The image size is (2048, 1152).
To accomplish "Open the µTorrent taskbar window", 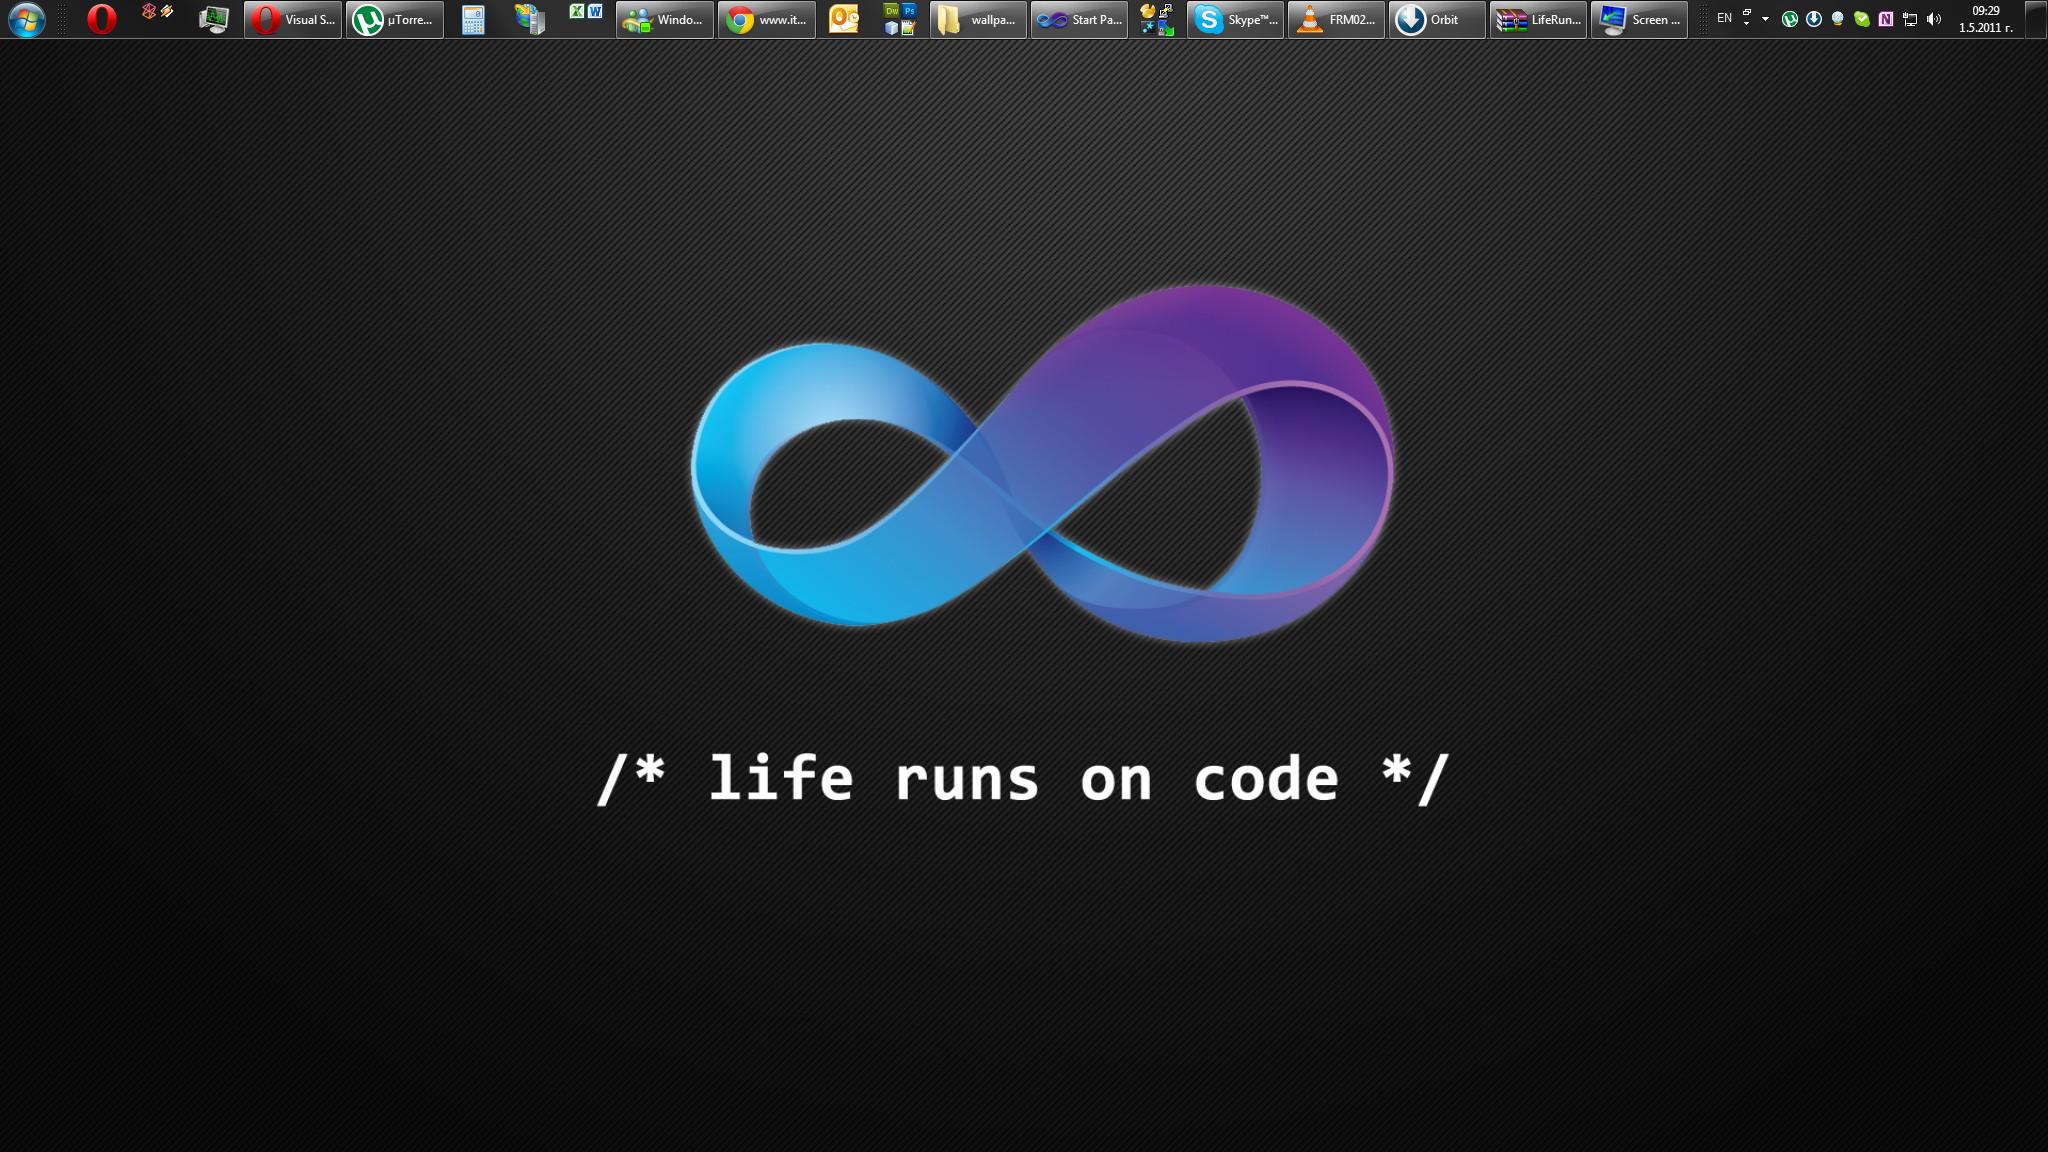I will coord(395,19).
